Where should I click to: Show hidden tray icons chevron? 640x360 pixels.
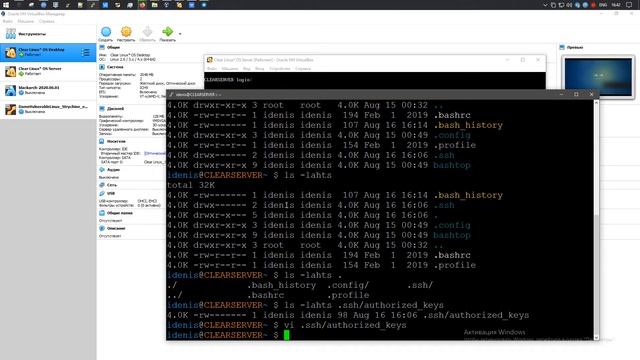point(545,5)
